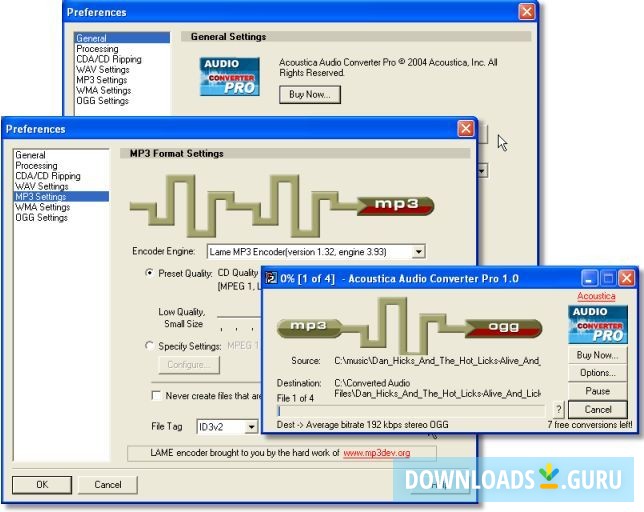
Task: Open Options in the converter window
Action: [598, 373]
